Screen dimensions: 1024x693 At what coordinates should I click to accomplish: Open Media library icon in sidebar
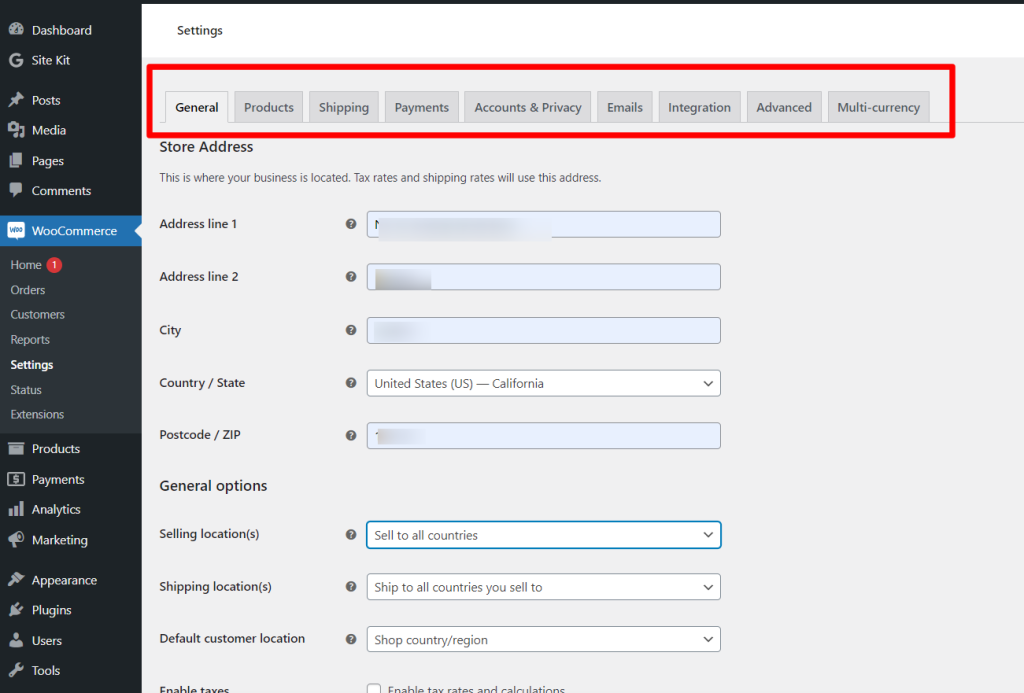point(16,130)
